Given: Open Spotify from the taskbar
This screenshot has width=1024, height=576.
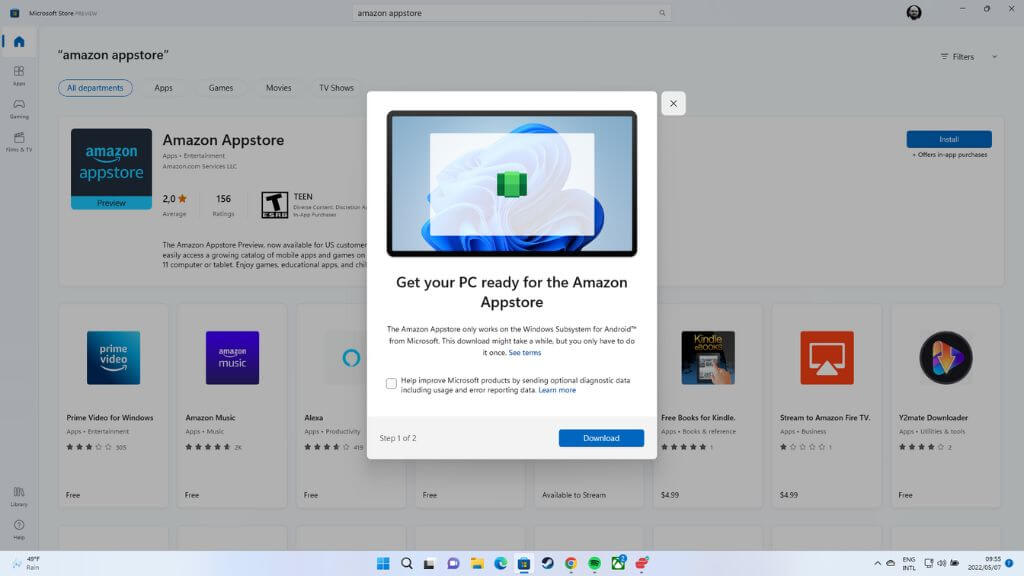Looking at the screenshot, I should pyautogui.click(x=594, y=563).
